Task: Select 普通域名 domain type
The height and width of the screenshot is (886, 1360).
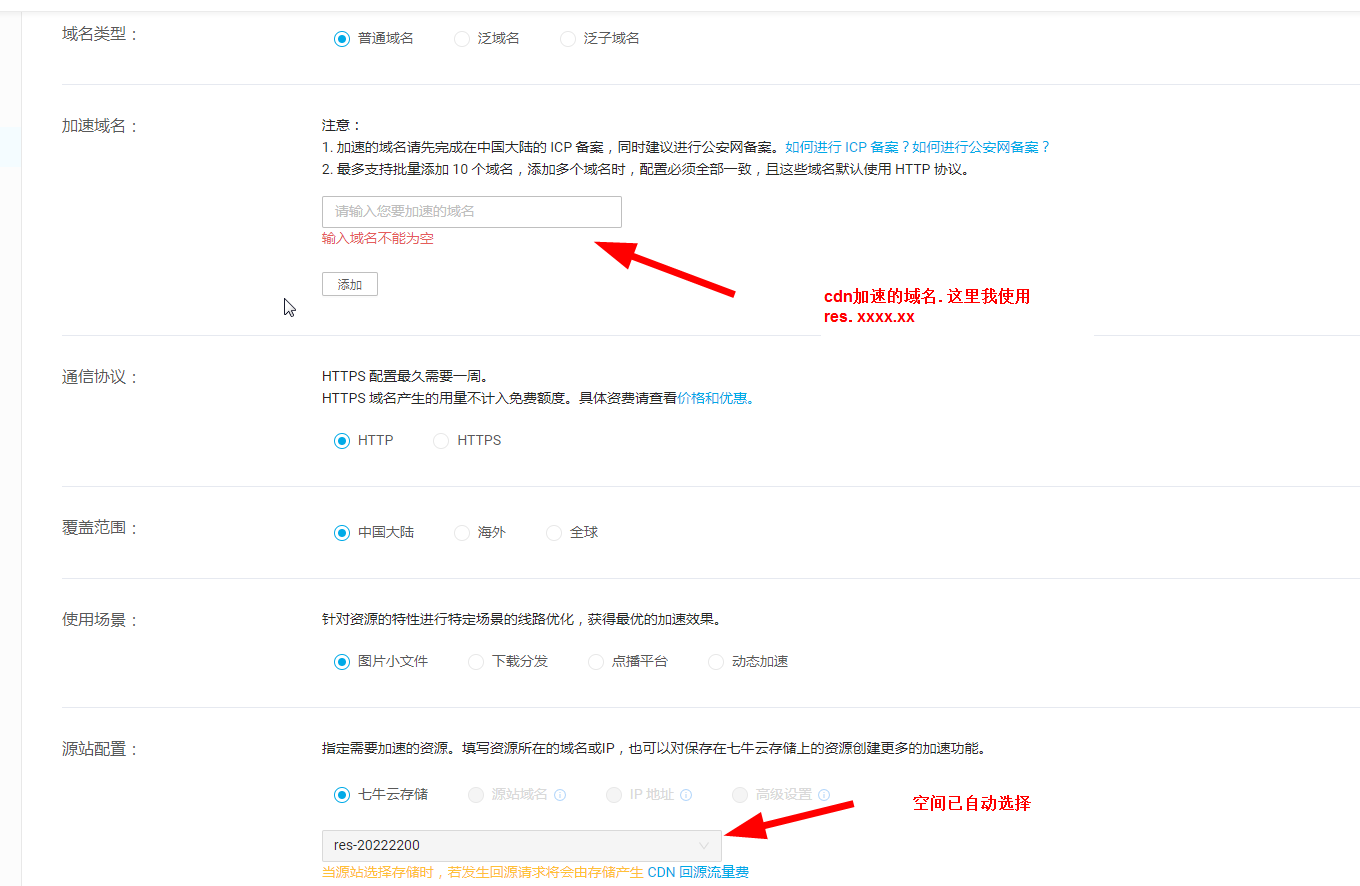Action: 342,39
